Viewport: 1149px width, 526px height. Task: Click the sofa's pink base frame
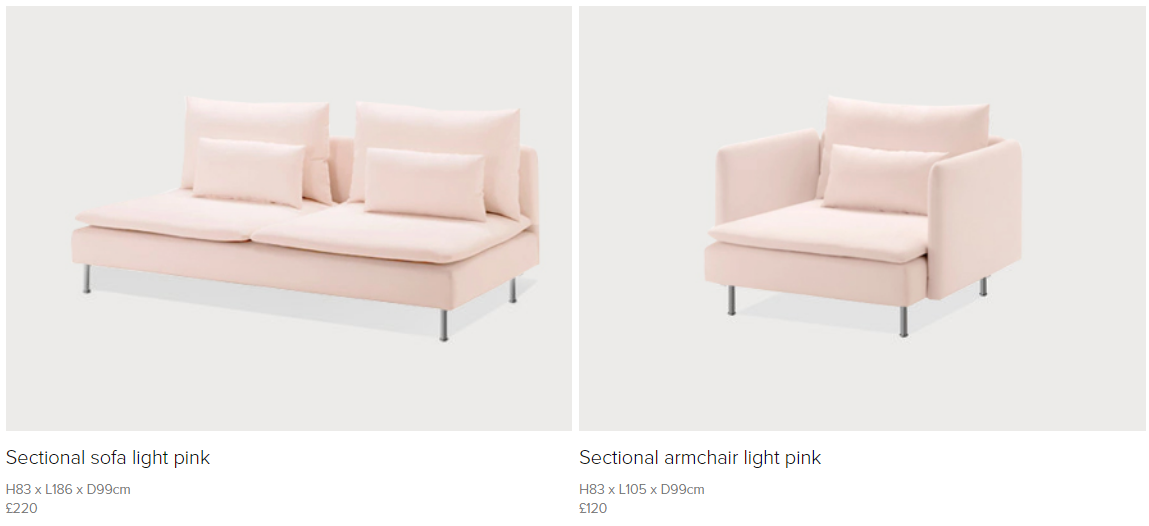pos(293,271)
